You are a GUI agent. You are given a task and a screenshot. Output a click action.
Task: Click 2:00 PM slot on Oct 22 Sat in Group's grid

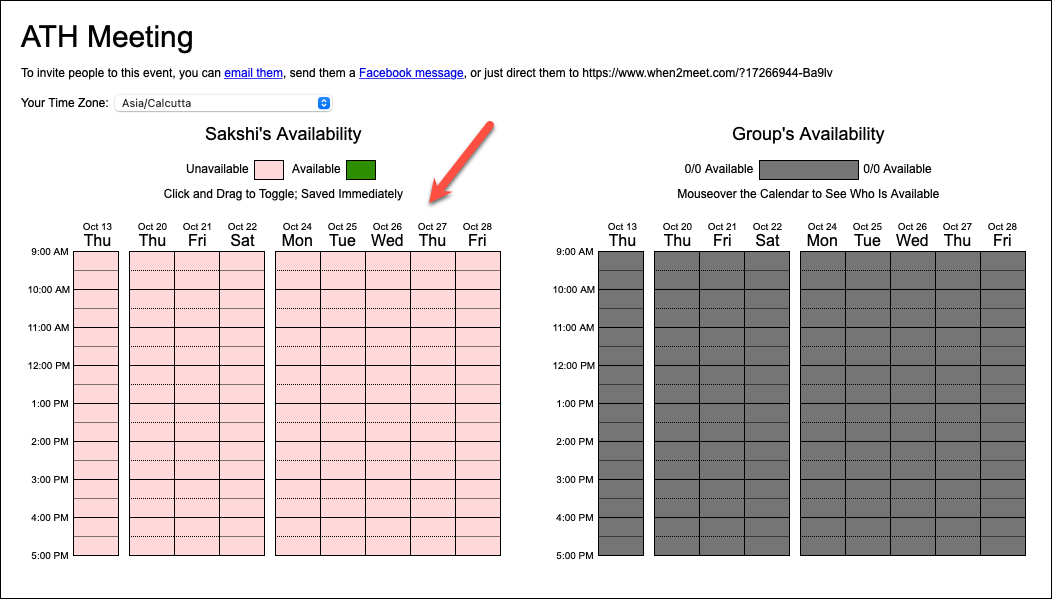(767, 451)
